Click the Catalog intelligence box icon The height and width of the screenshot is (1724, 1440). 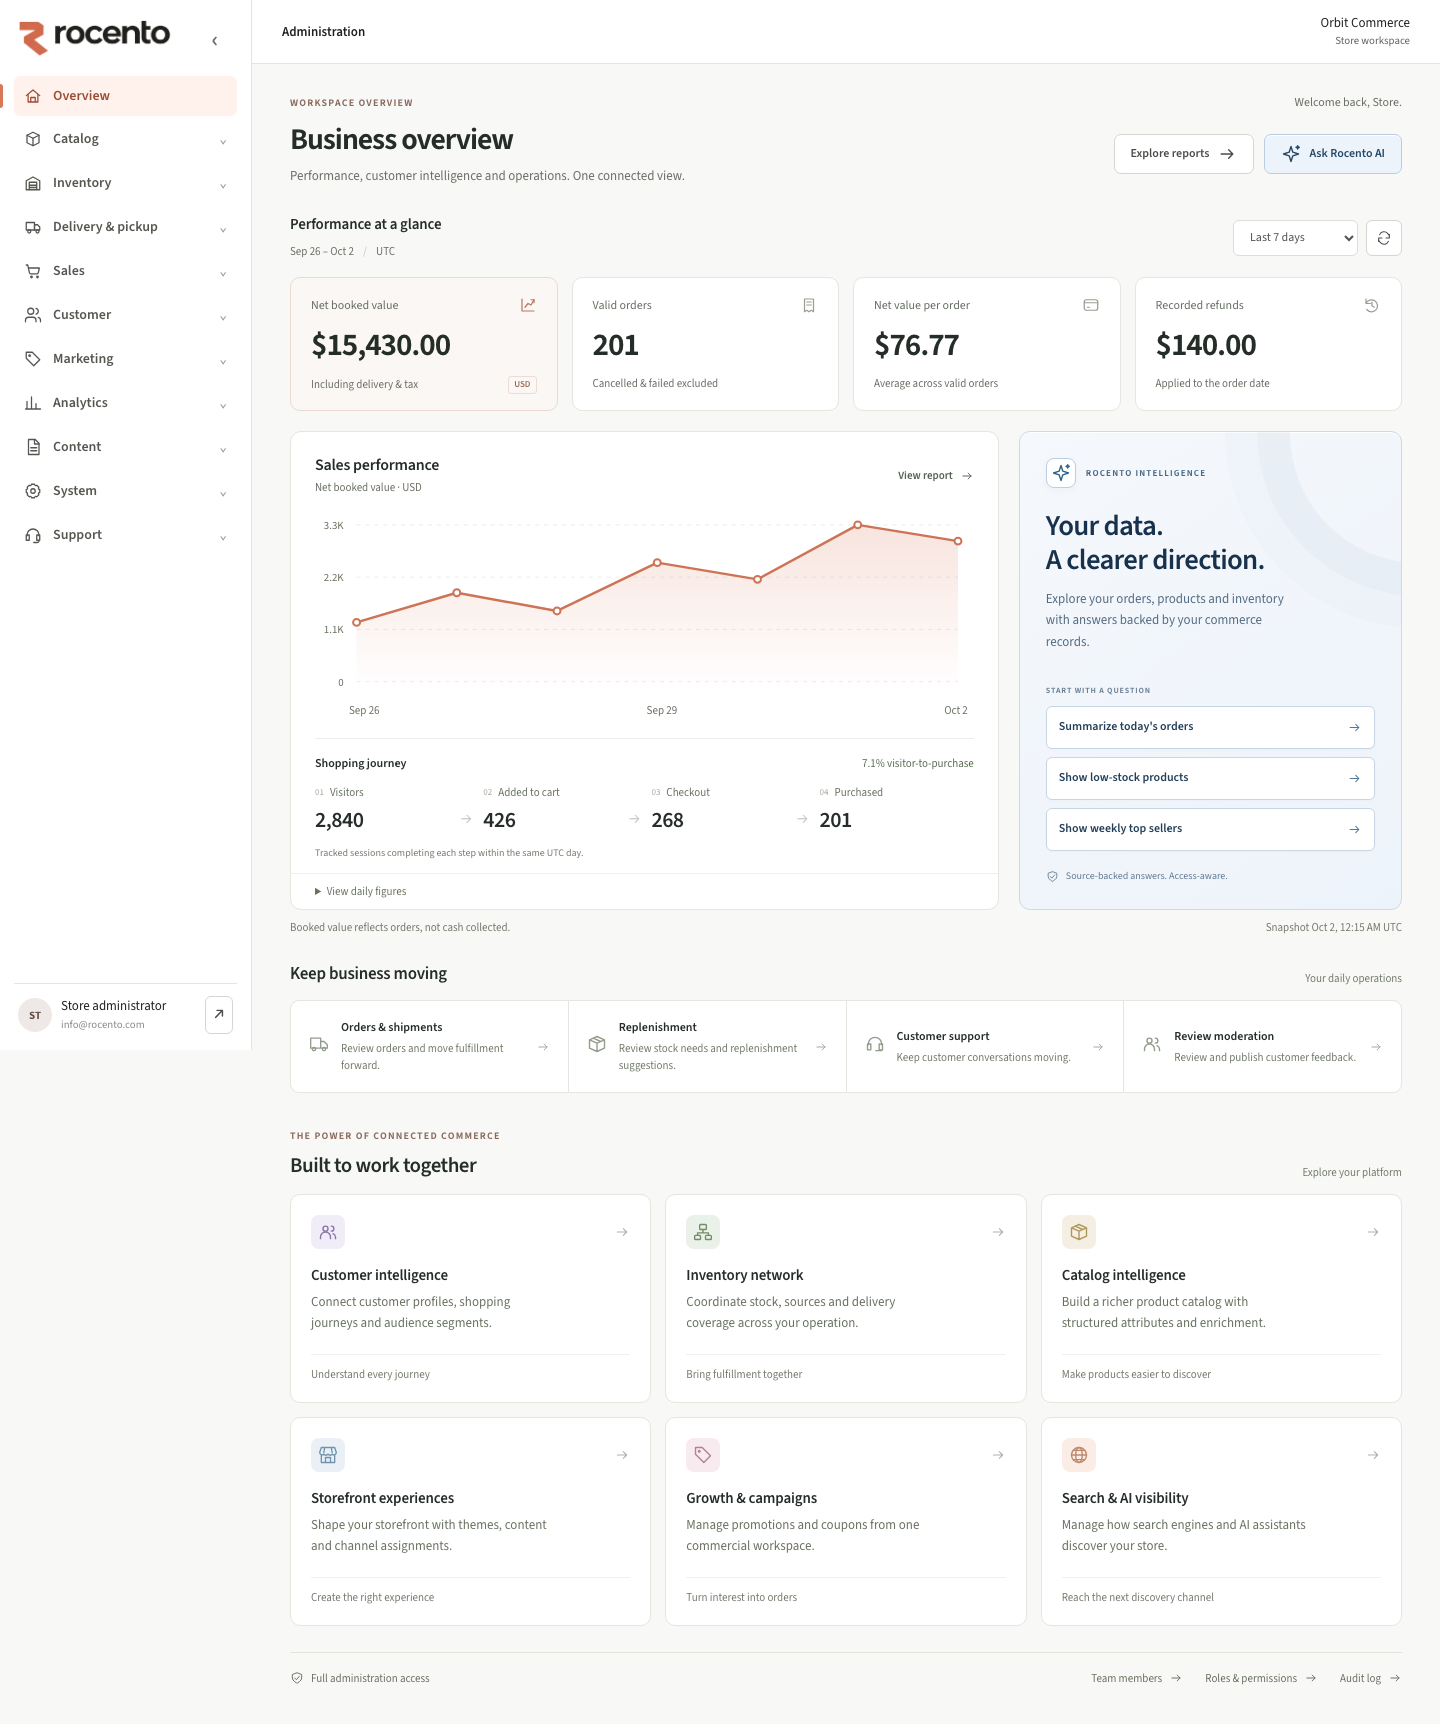1079,1232
